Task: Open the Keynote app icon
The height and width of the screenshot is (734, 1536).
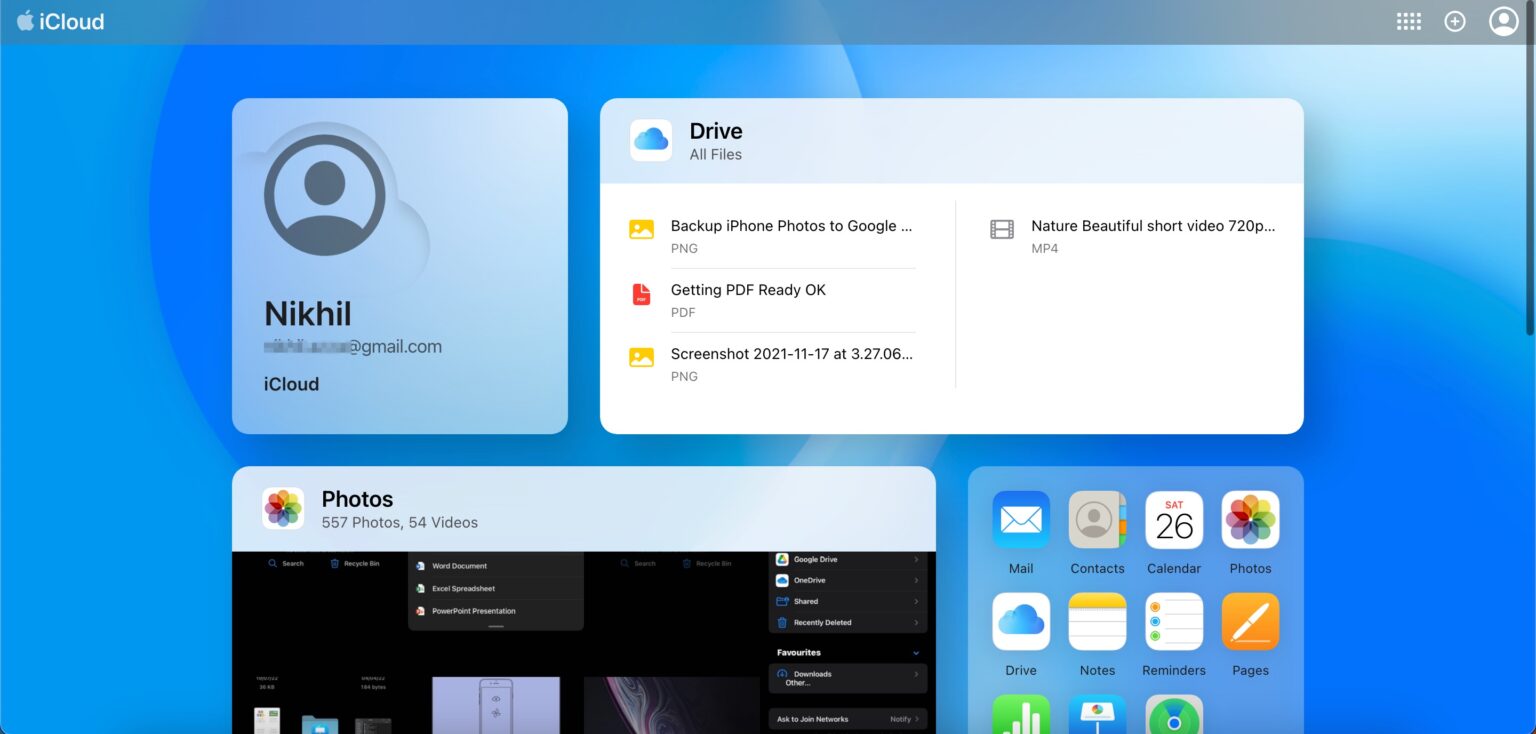Action: [1097, 716]
